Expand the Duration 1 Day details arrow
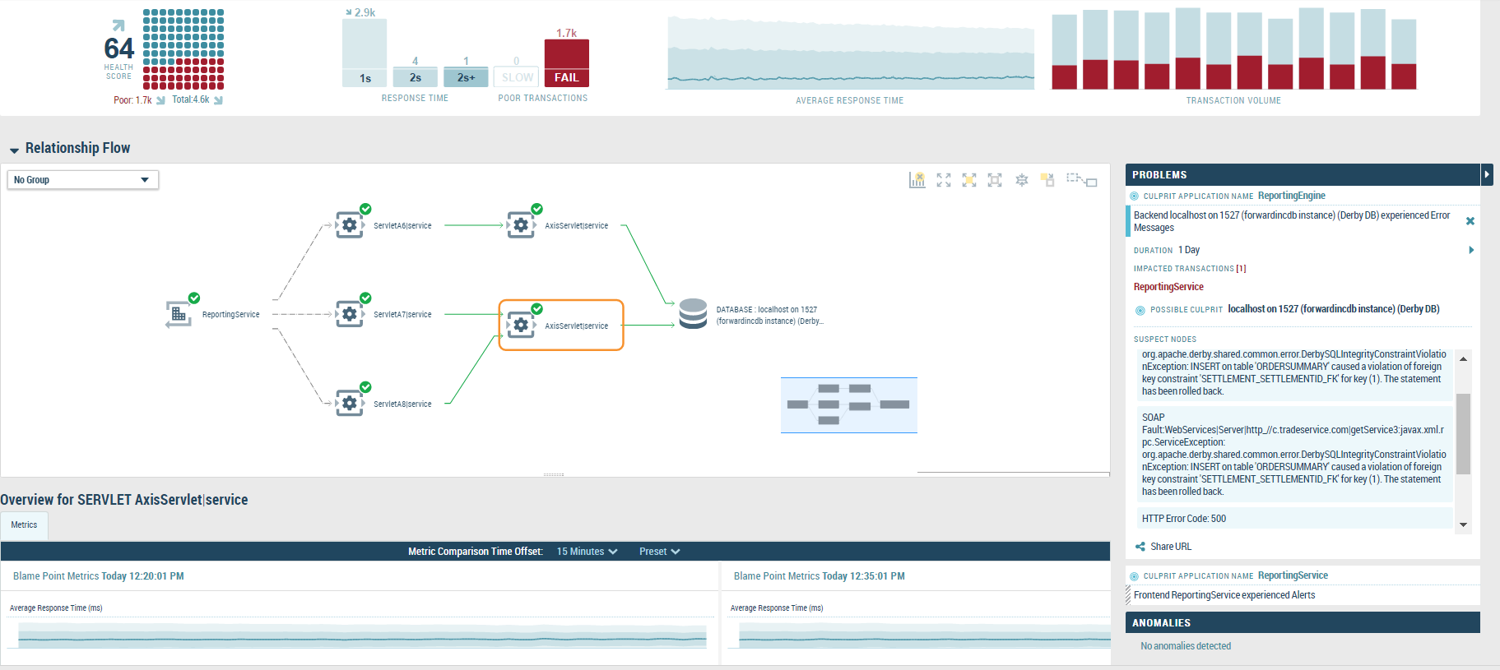This screenshot has height=670, width=1500. [x=1470, y=250]
